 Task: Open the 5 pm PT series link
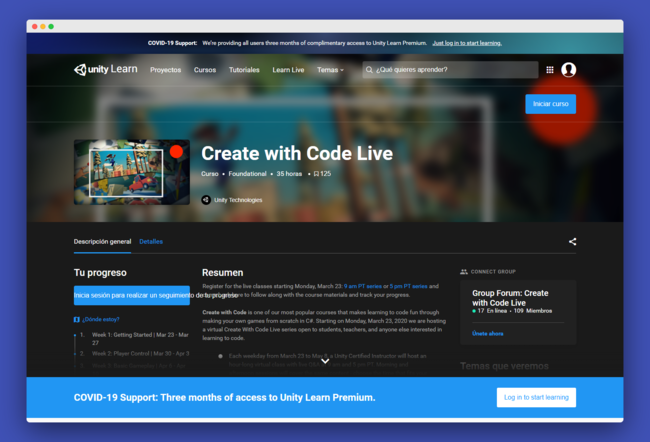pos(408,286)
